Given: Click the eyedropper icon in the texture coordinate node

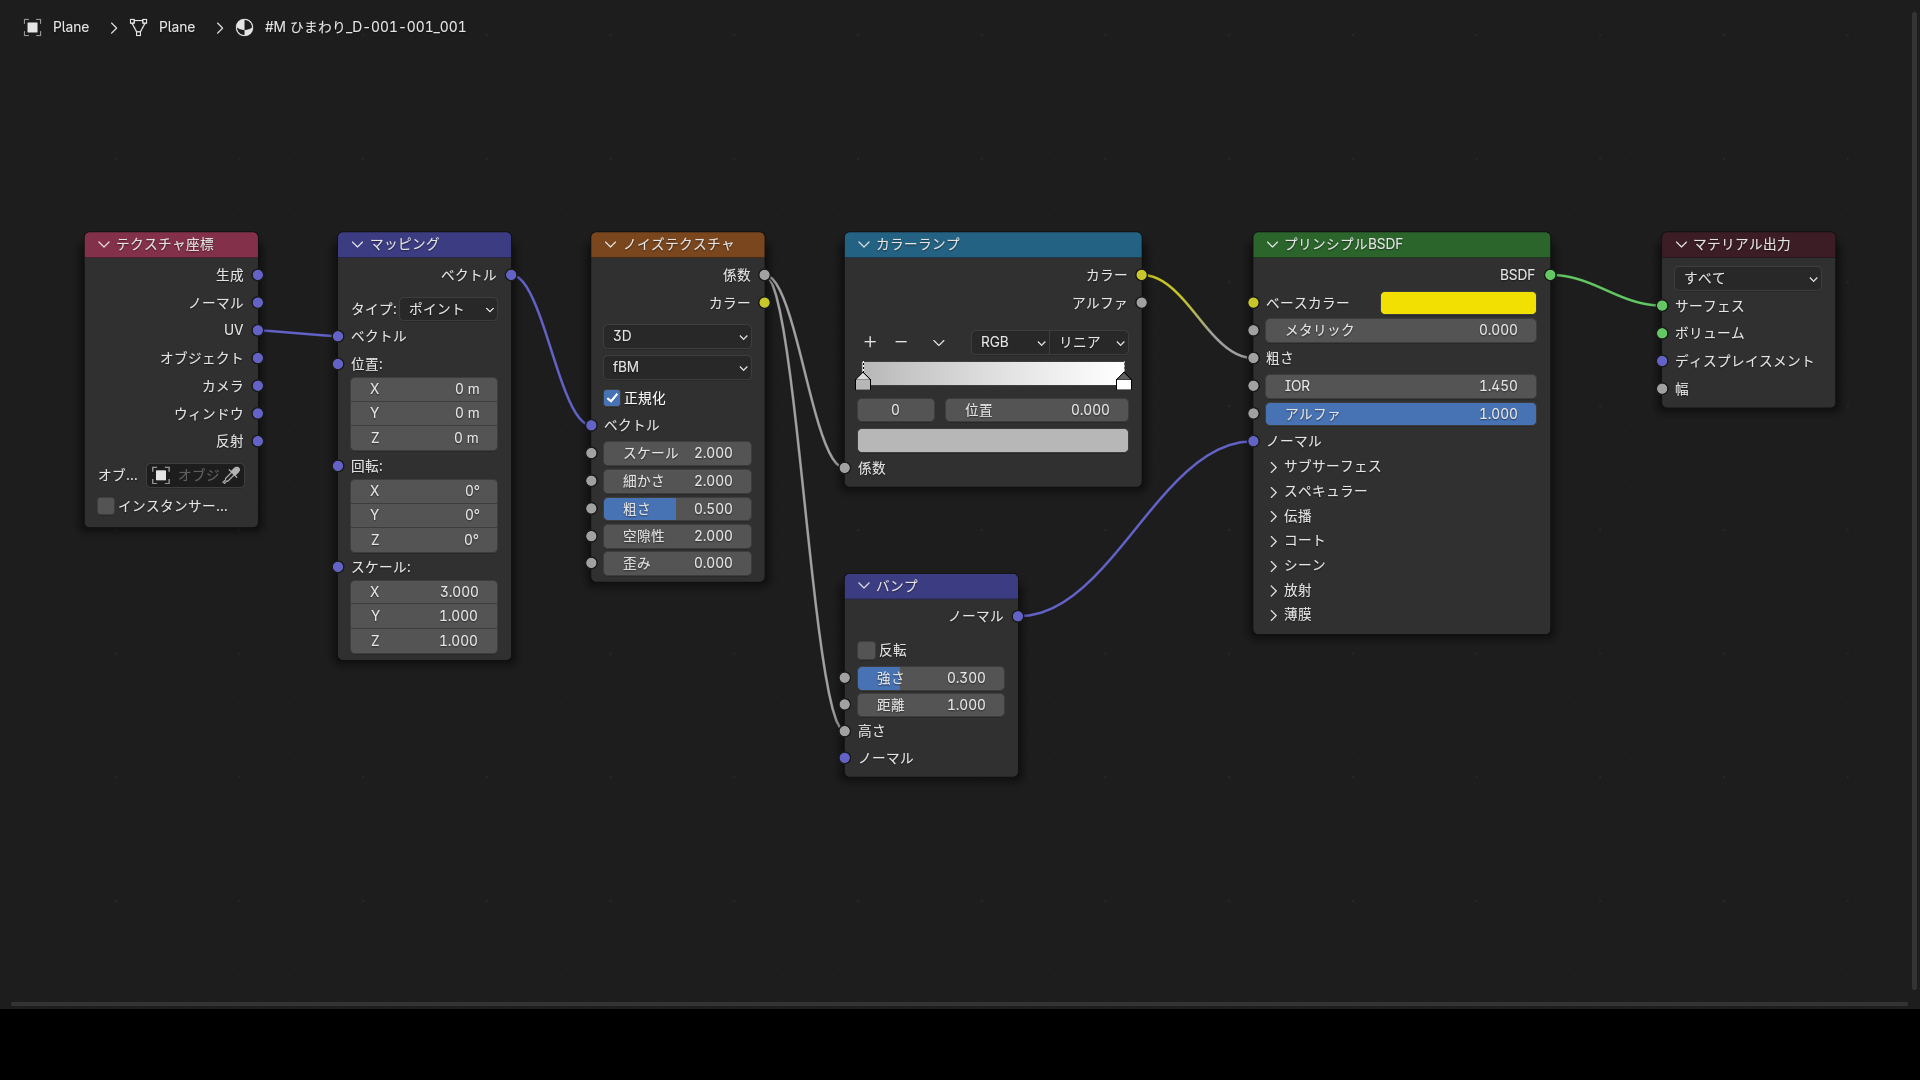Looking at the screenshot, I should 231,475.
